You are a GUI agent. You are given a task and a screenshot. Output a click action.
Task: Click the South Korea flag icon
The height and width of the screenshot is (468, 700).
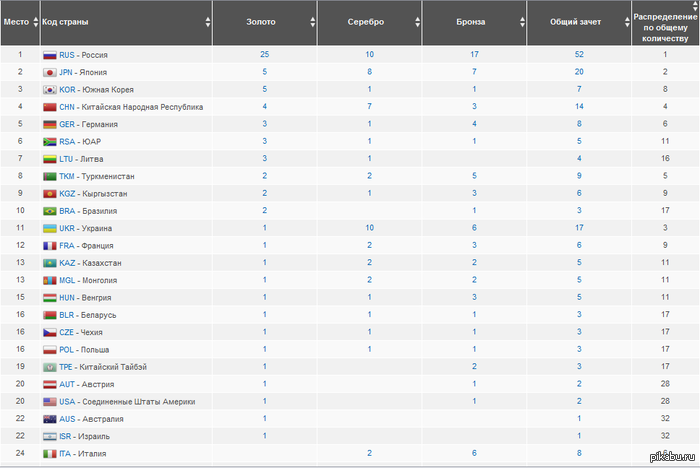point(49,89)
